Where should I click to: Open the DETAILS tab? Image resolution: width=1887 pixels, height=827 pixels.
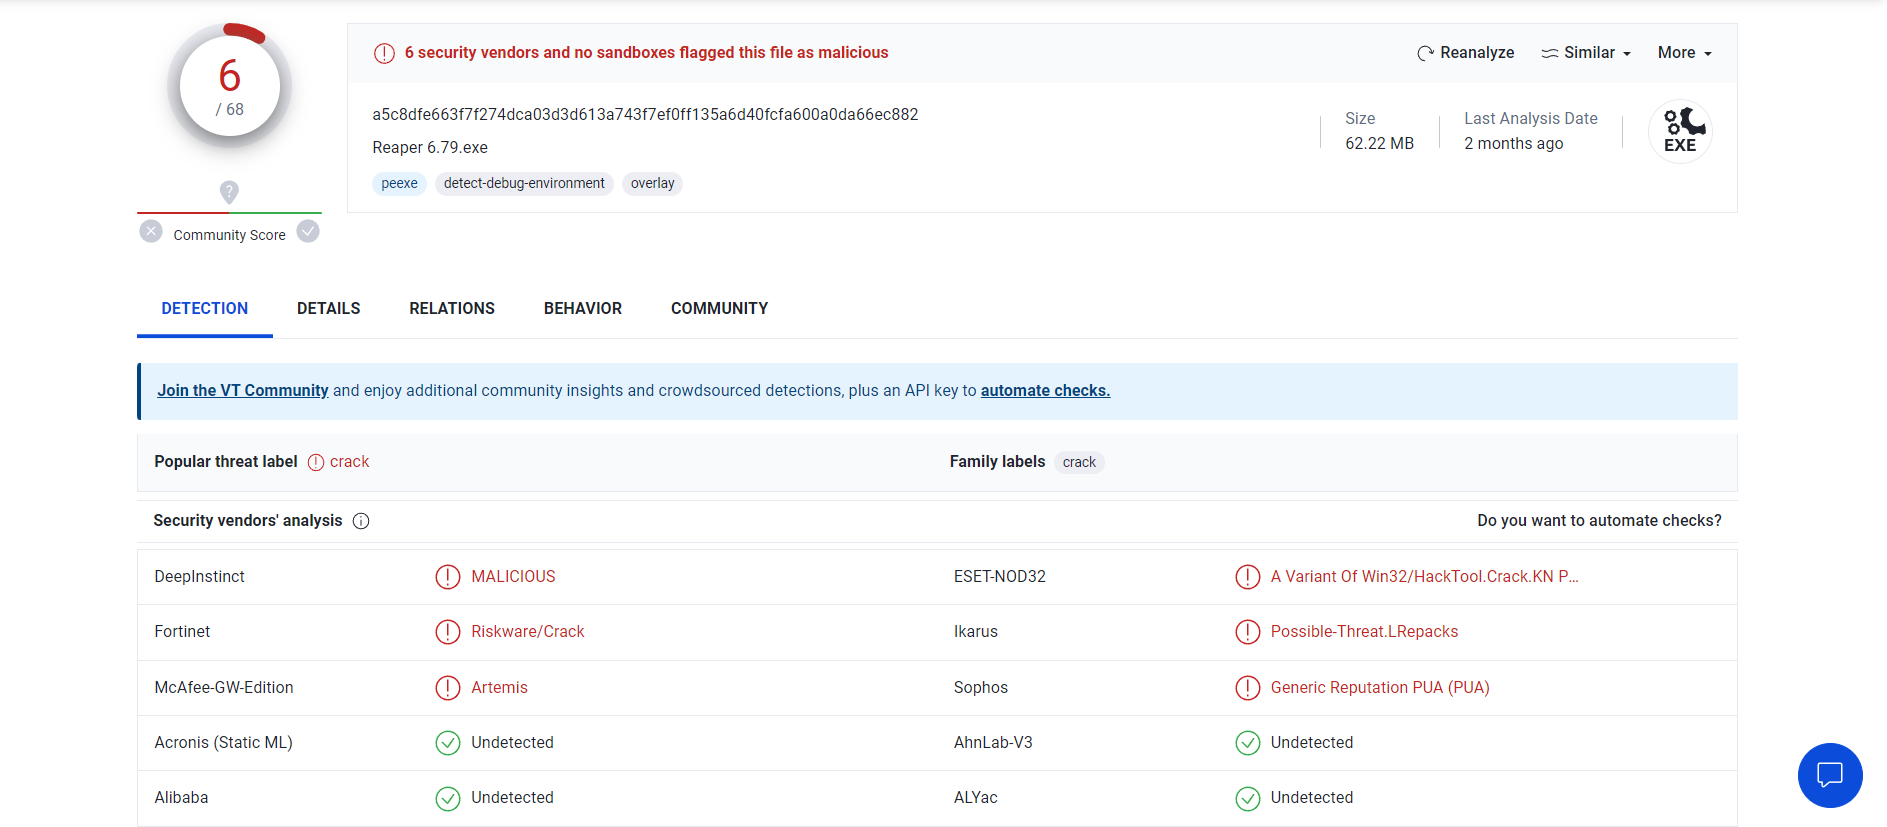coord(329,309)
